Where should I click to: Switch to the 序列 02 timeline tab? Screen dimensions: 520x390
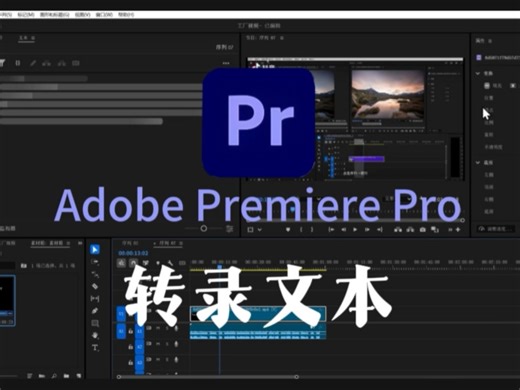pyautogui.click(x=167, y=243)
